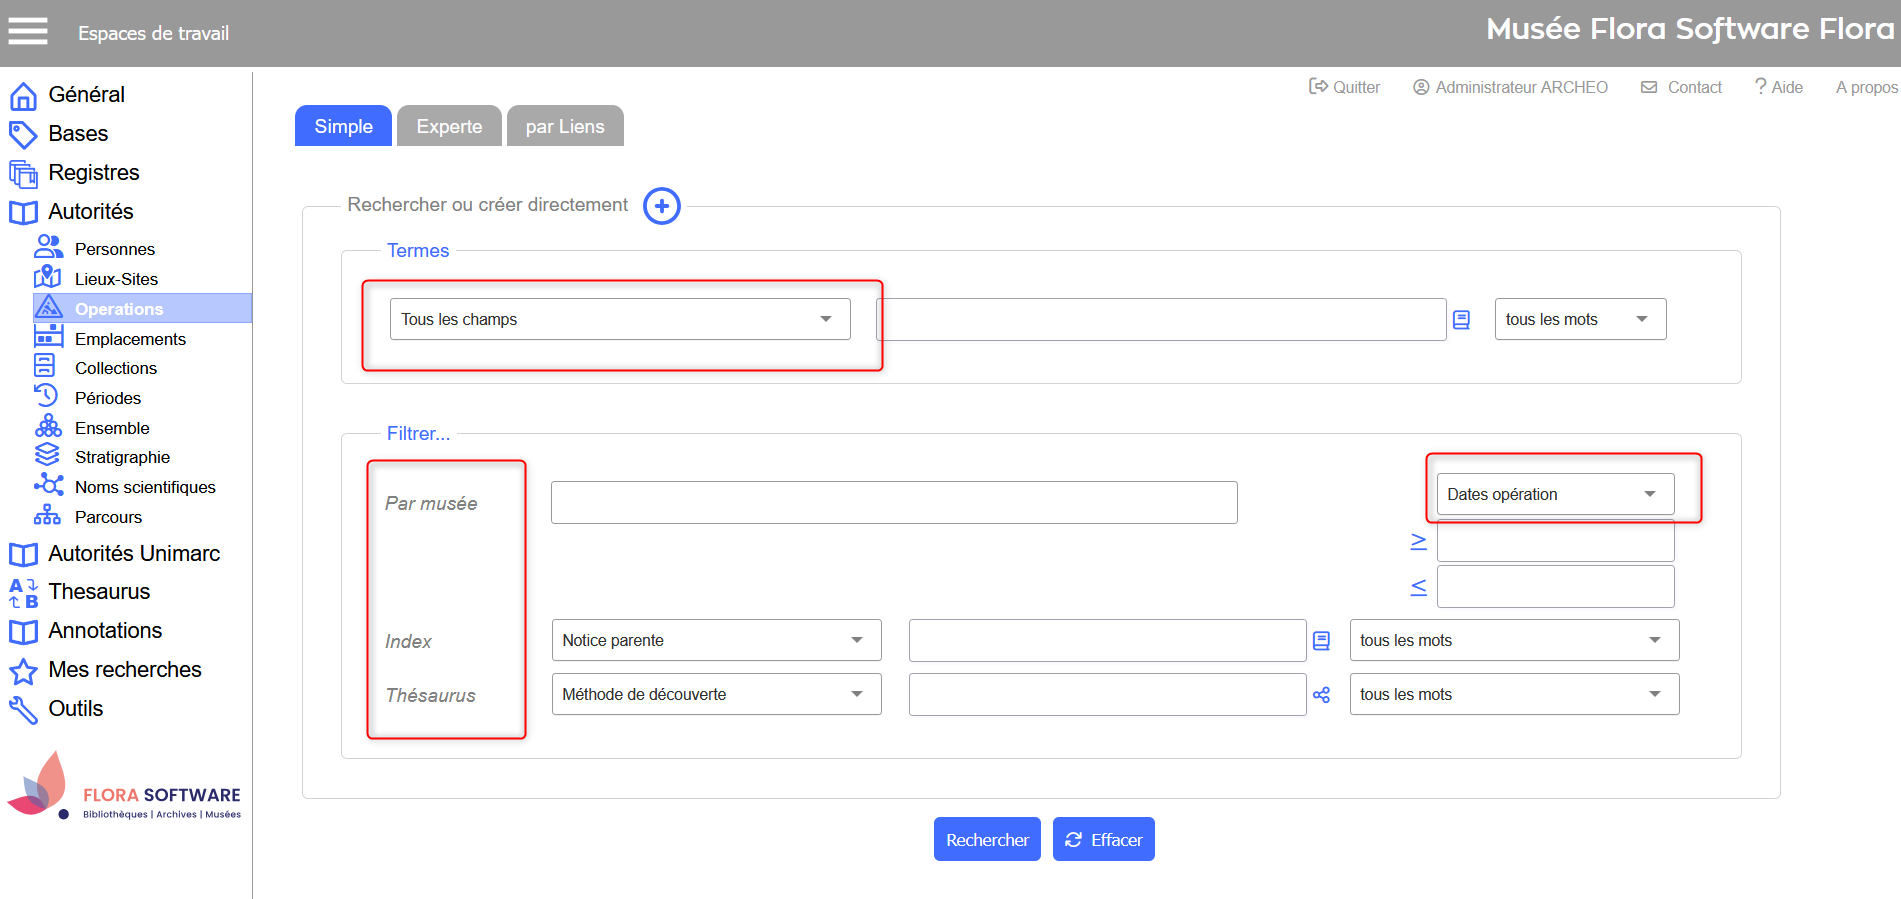Open index list icon beside Termes field

point(1461,320)
